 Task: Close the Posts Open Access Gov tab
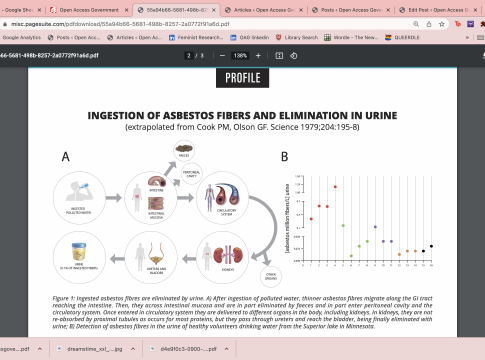pos(388,10)
